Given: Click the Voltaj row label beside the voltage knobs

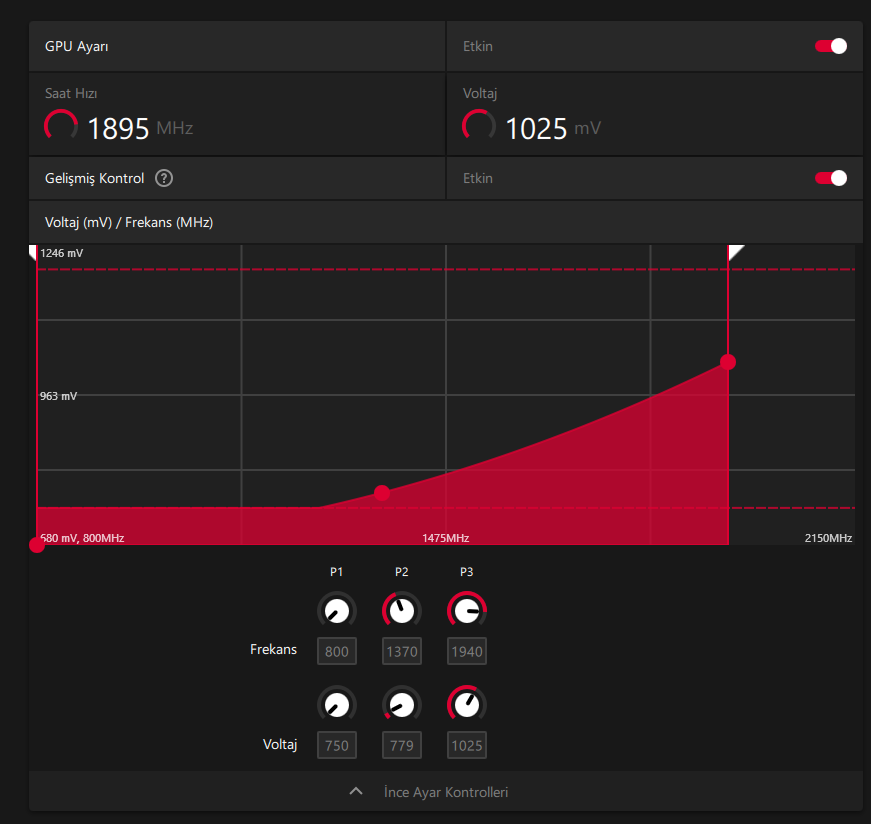Looking at the screenshot, I should [x=280, y=744].
